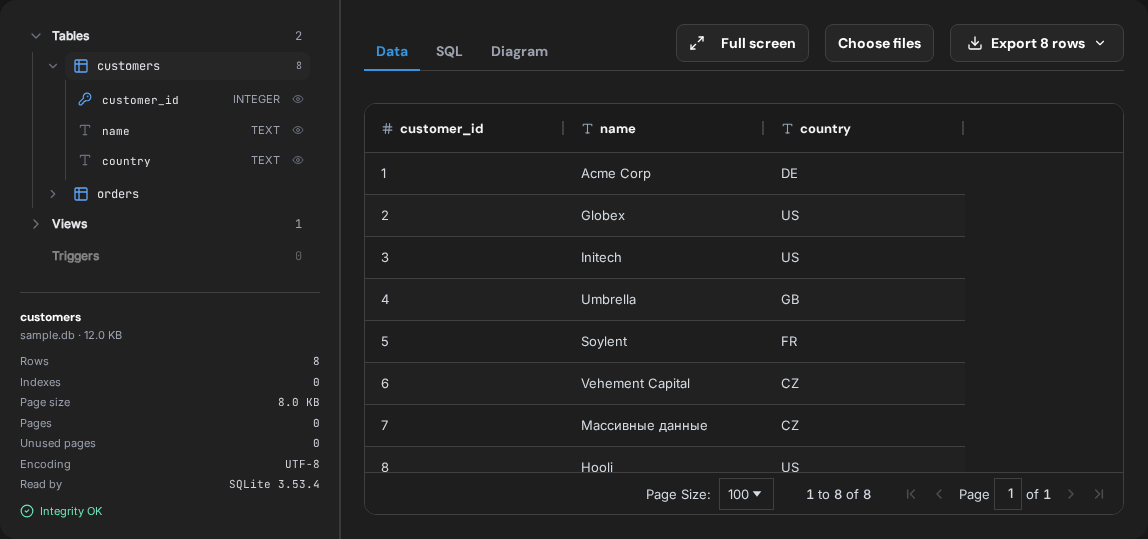This screenshot has width=1148, height=539.
Task: Click the hash icon in customer_id column header
Action: 387,129
